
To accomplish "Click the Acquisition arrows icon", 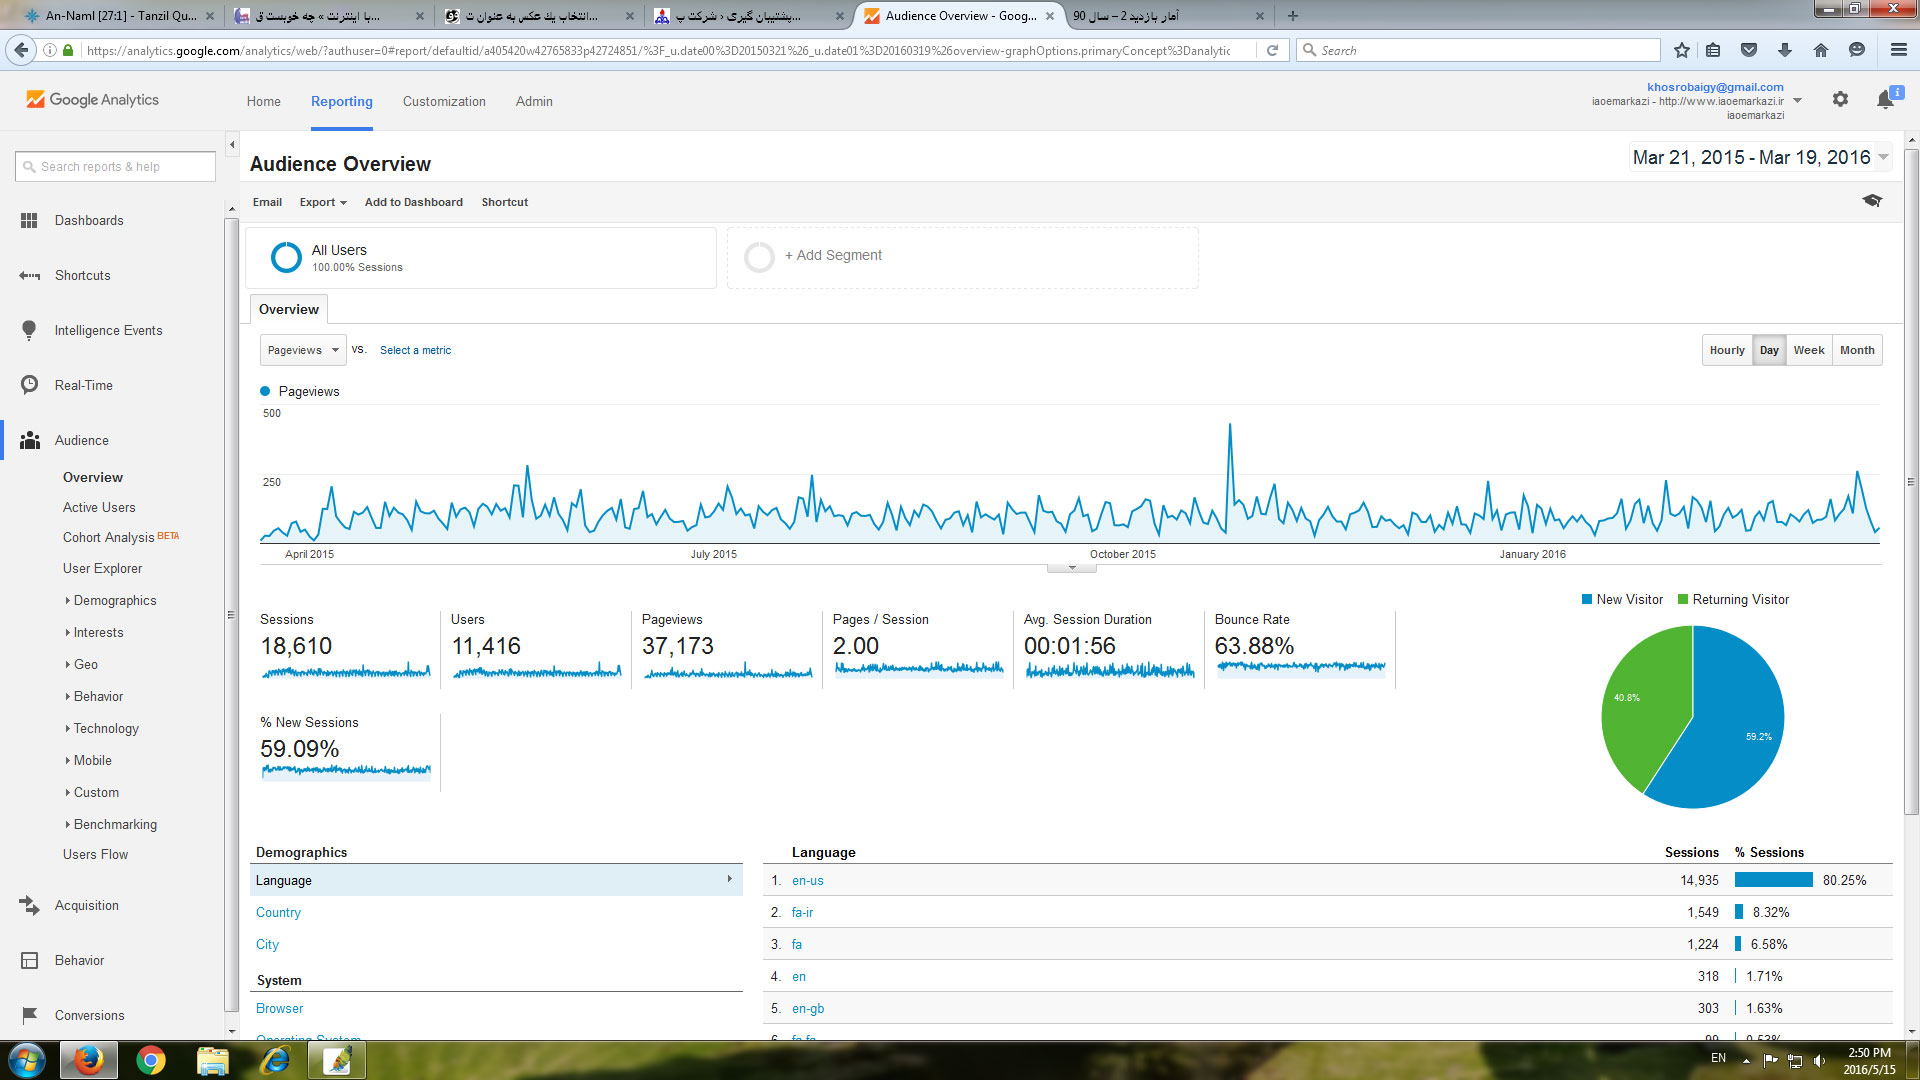I will click(x=30, y=905).
